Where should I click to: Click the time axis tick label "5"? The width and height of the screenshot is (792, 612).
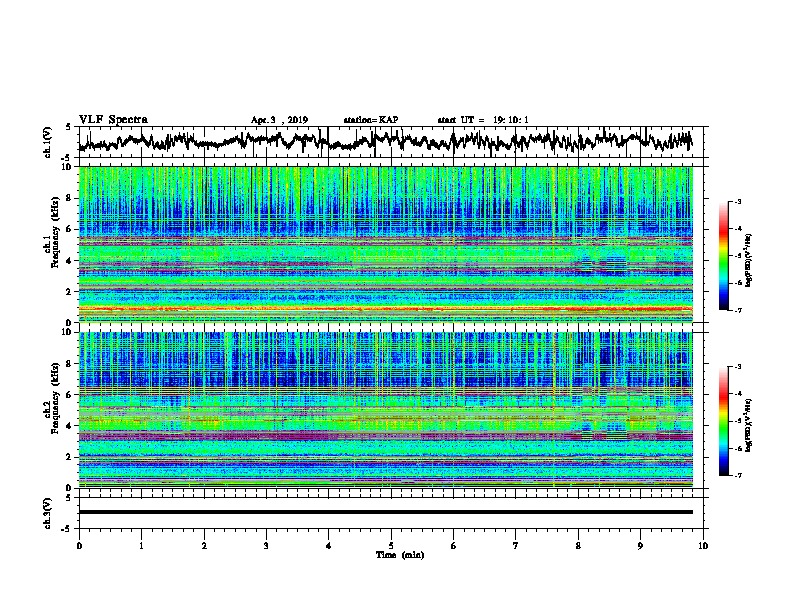pos(391,545)
